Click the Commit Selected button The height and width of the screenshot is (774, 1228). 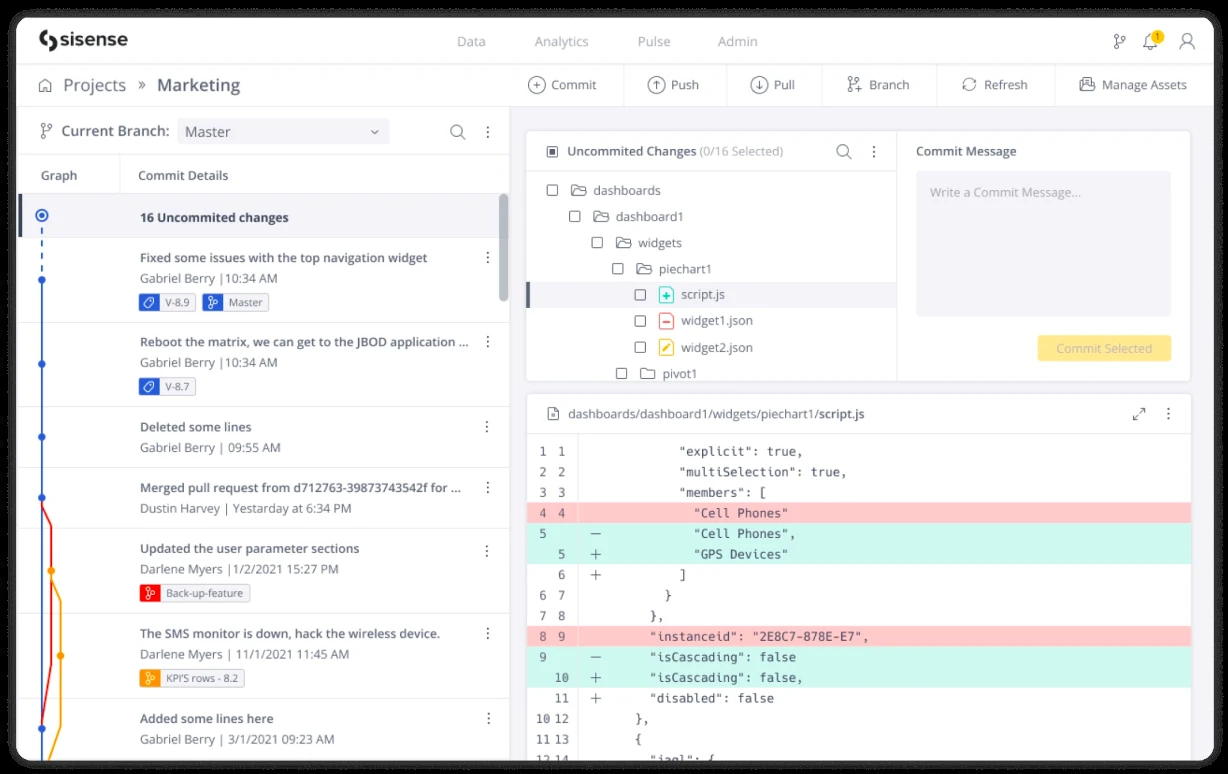click(x=1104, y=349)
